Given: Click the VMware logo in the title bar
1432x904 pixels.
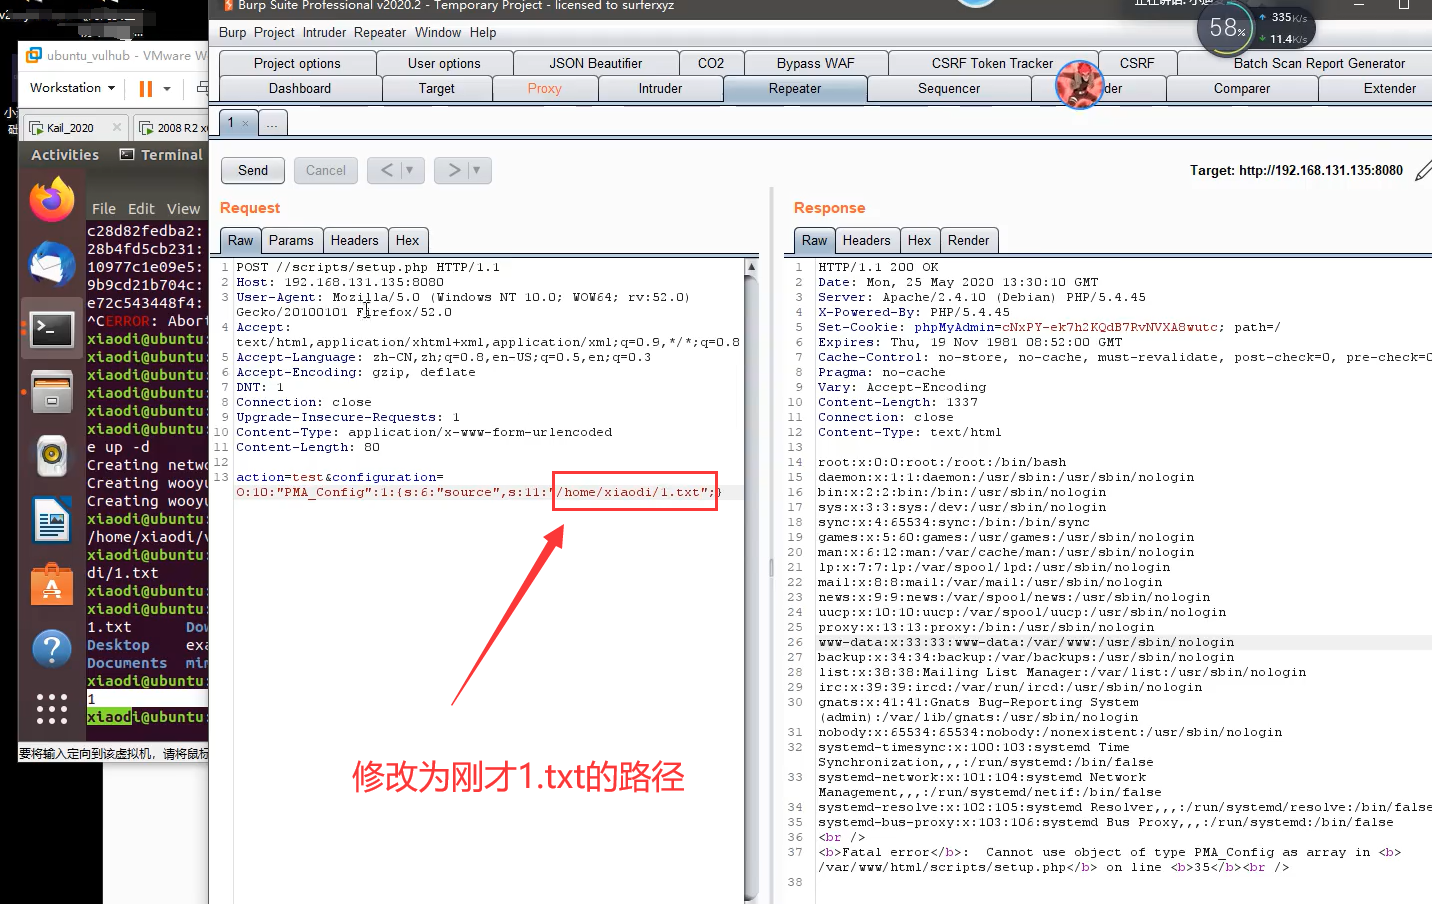Looking at the screenshot, I should tap(34, 55).
